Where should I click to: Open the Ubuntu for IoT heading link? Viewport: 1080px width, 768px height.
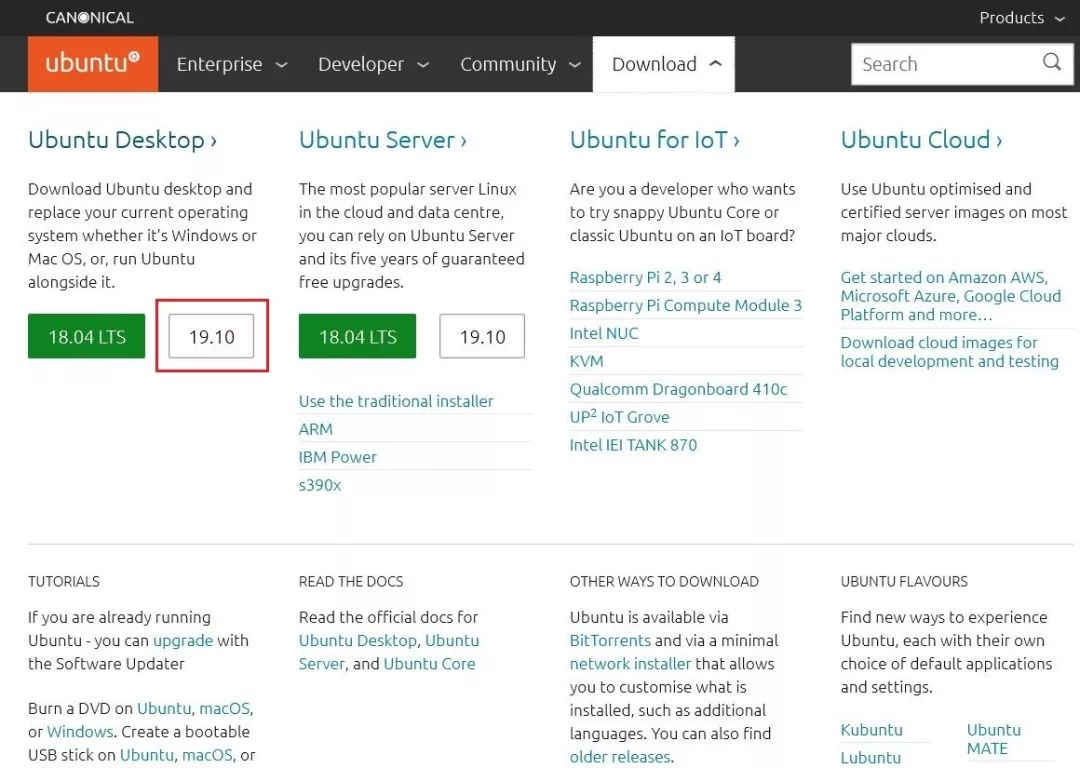(x=654, y=140)
